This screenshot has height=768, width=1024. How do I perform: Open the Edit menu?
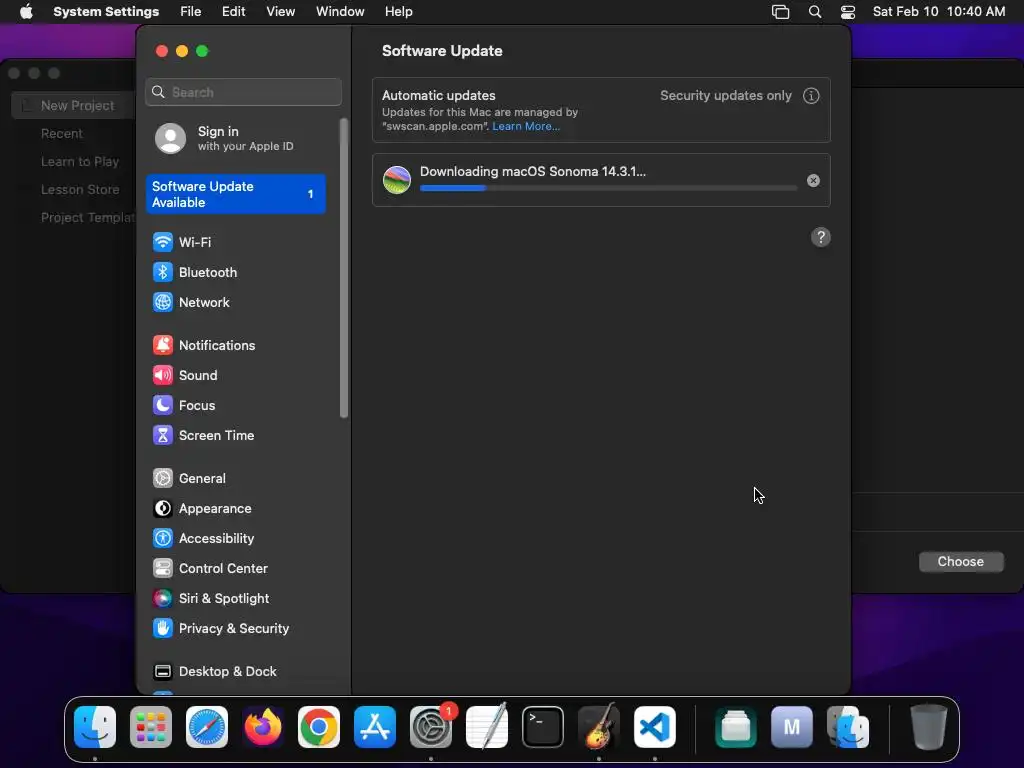(x=233, y=12)
